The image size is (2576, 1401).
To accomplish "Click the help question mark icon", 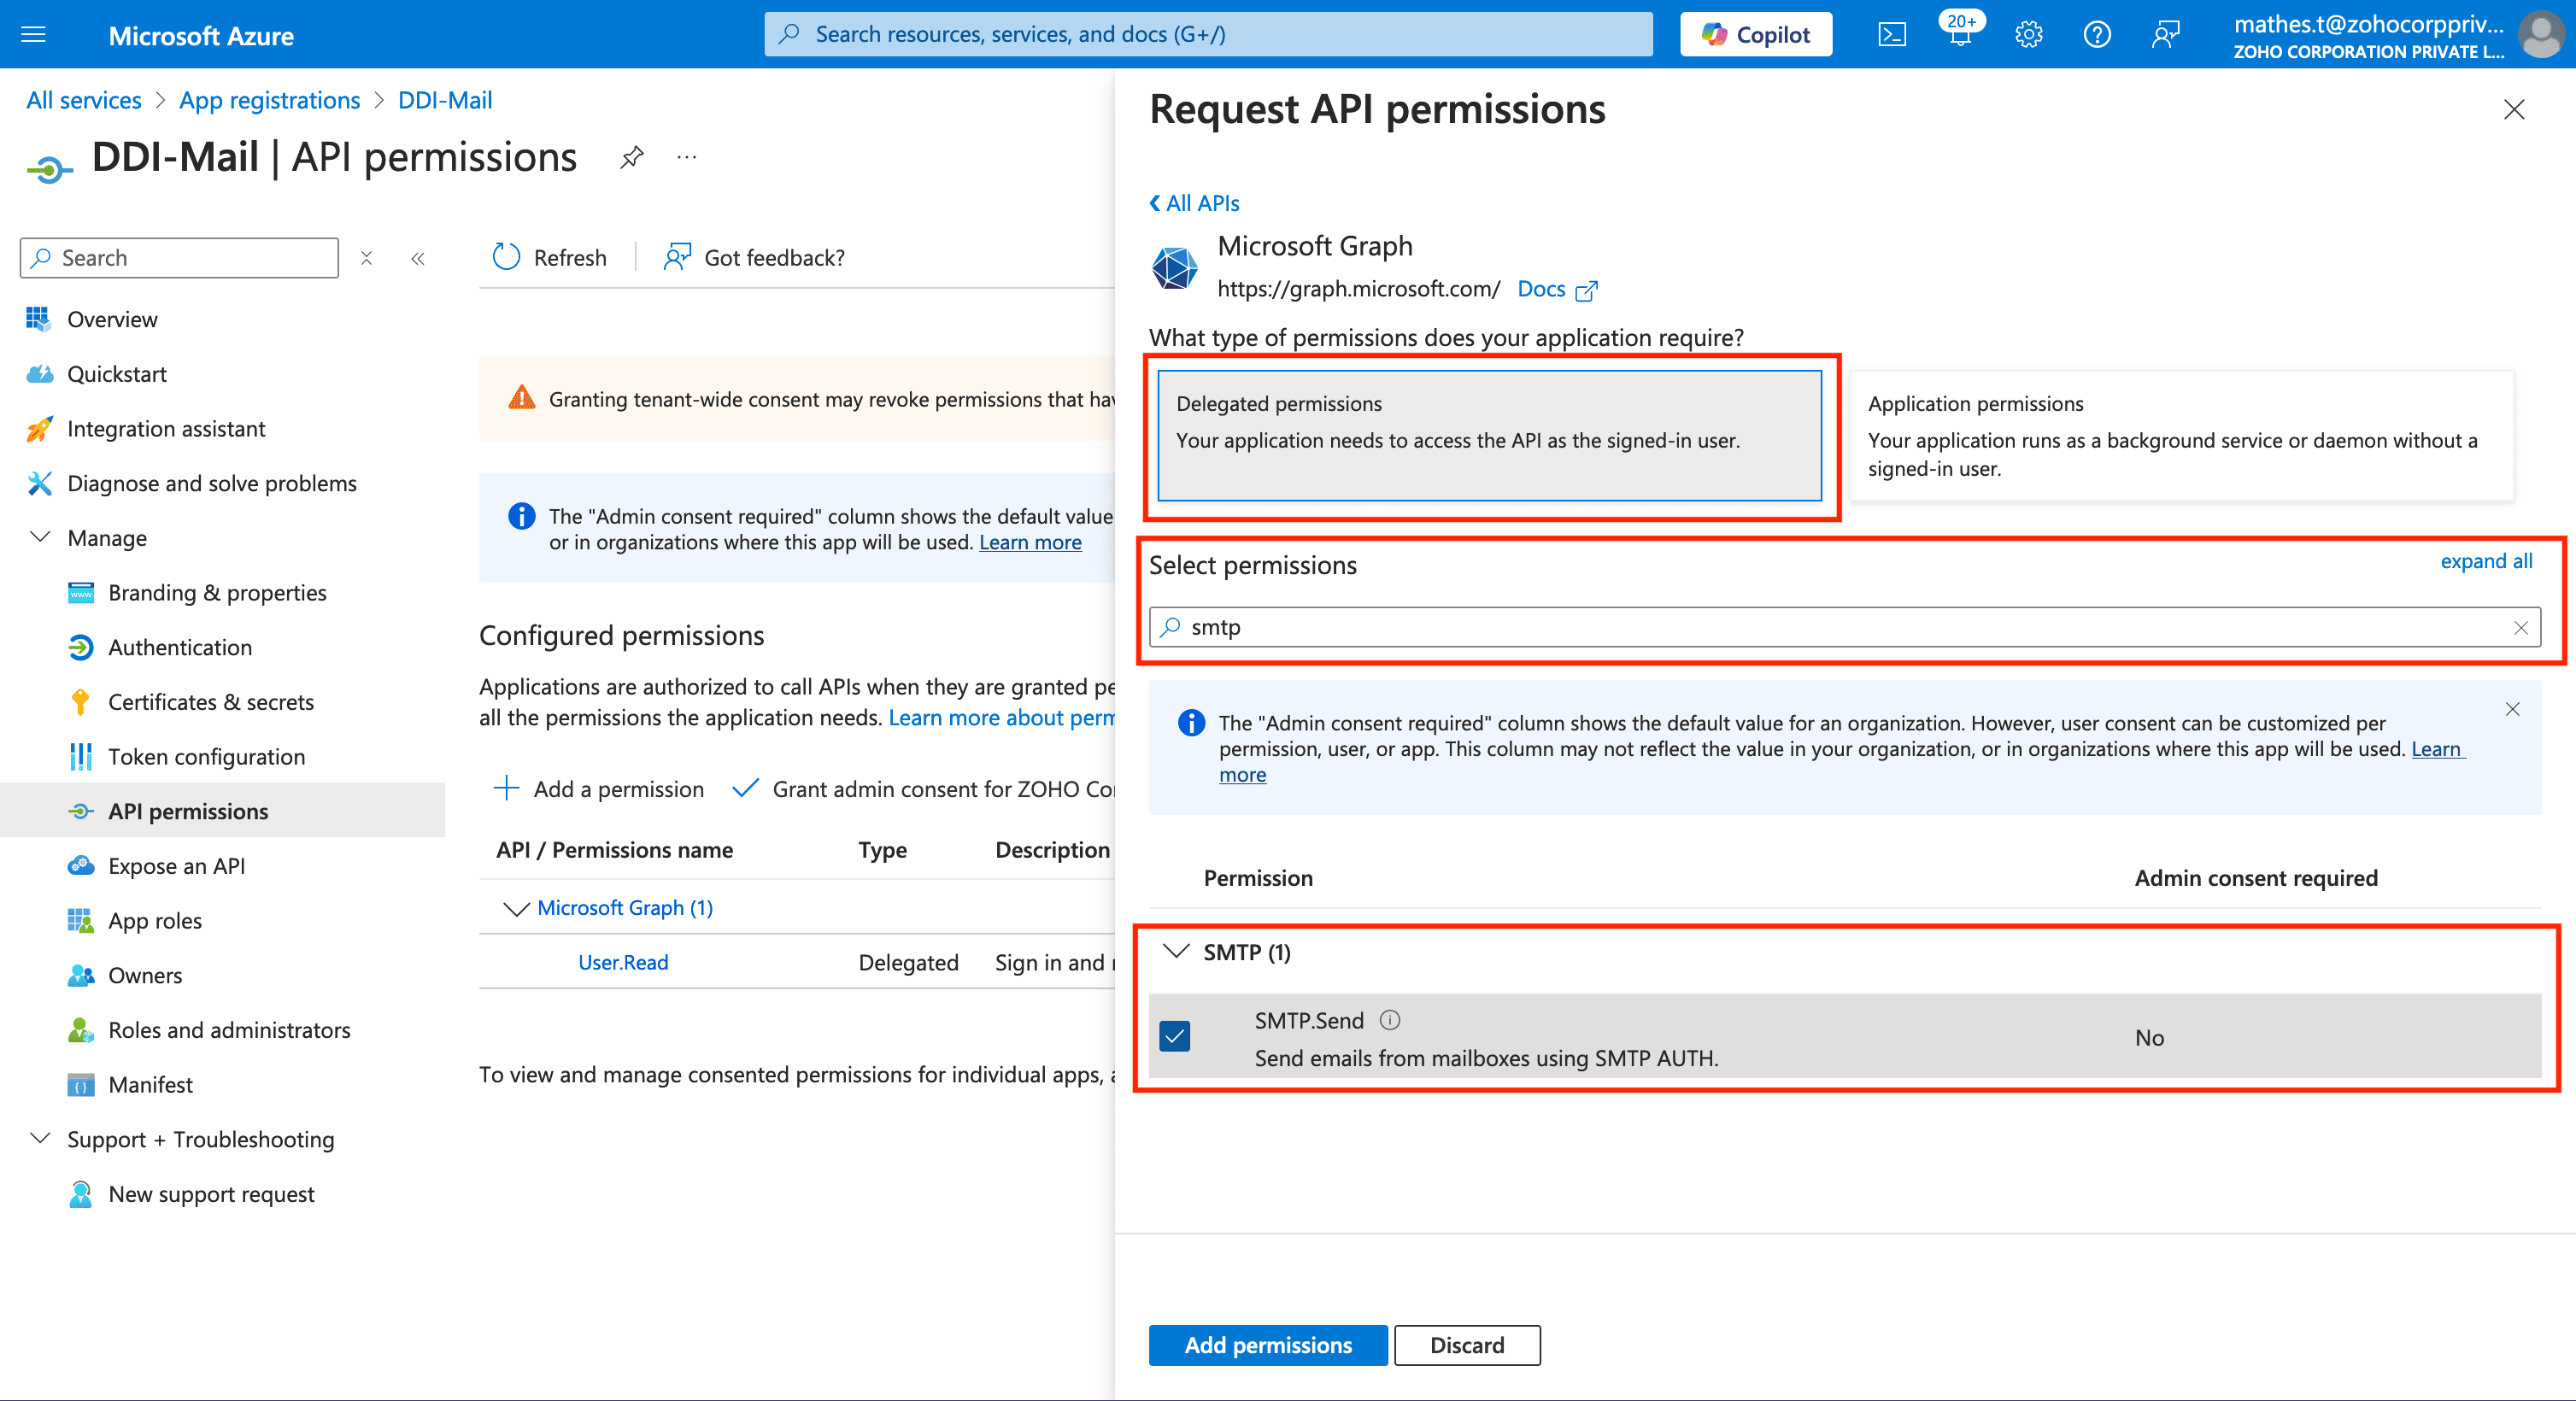I will 2096,35.
